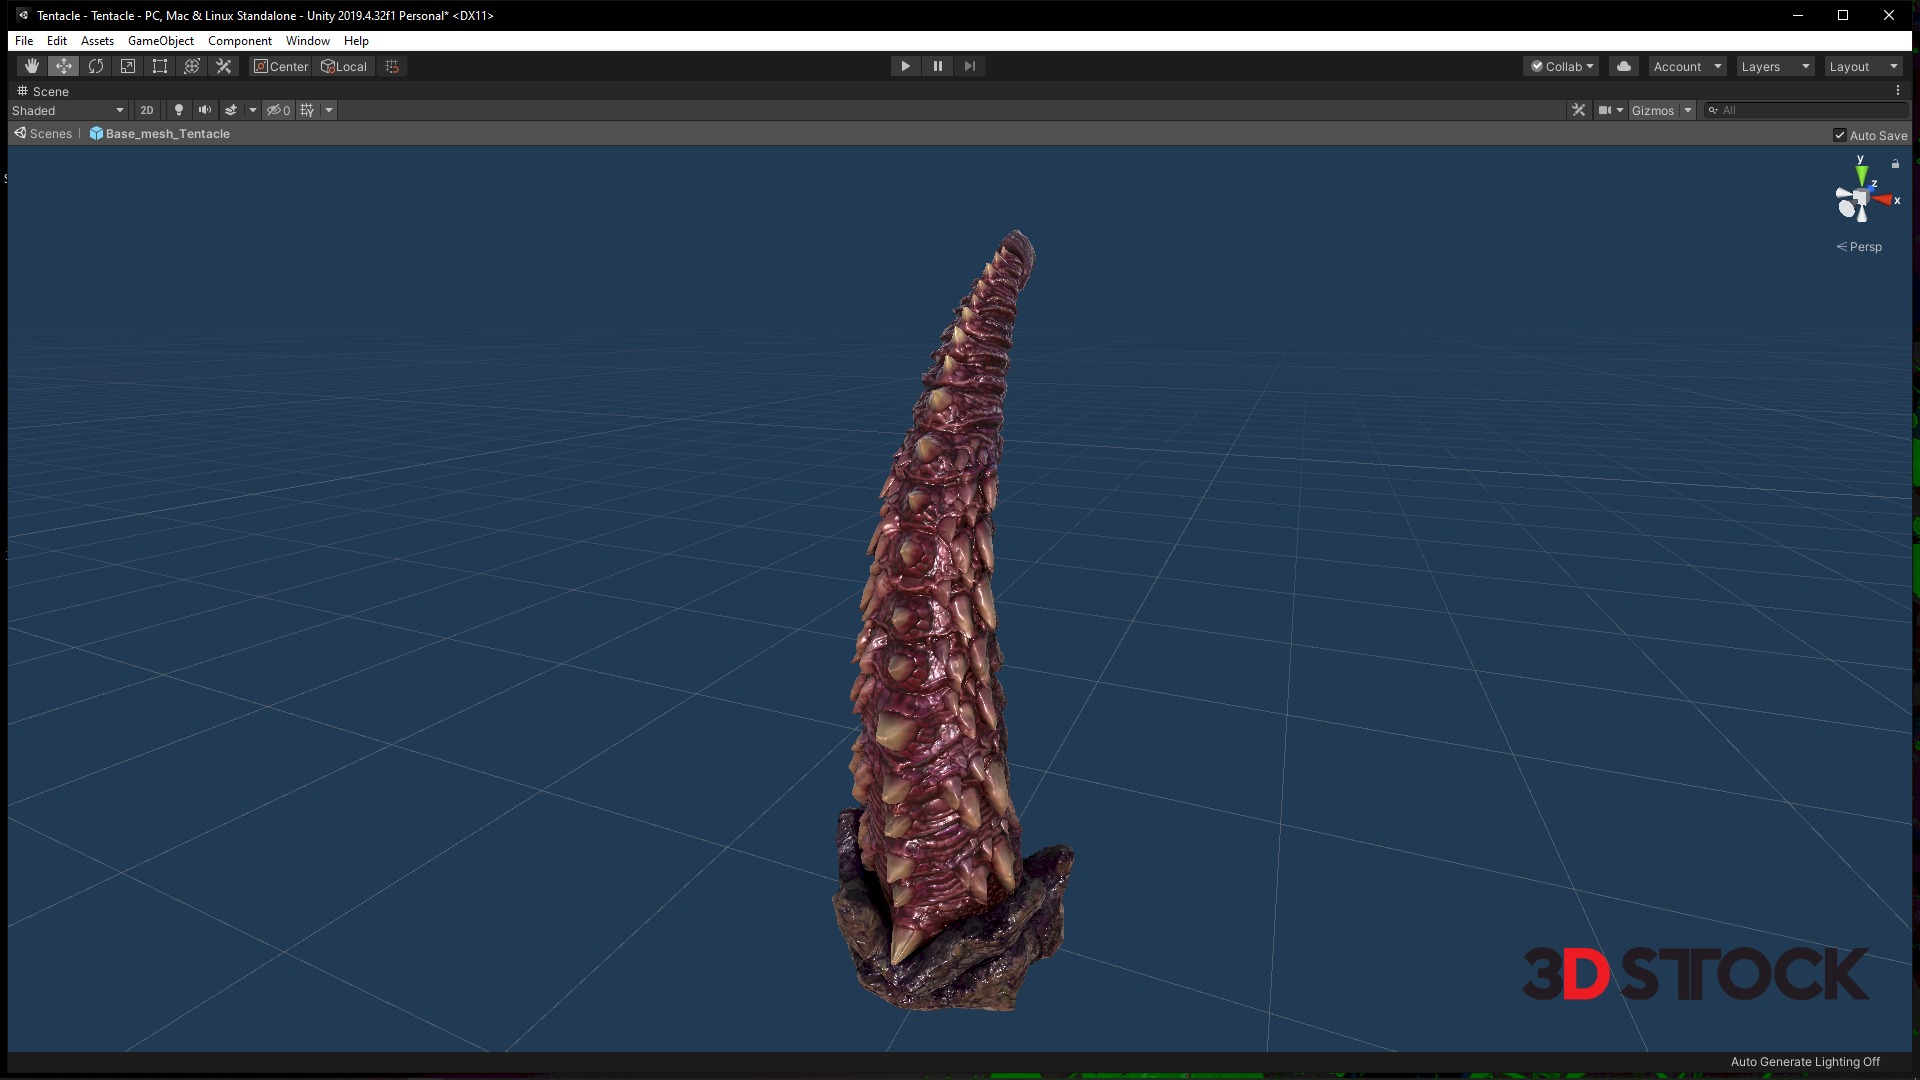Toggle scene lighting bulb icon
Viewport: 1920px width, 1080px height.
(179, 110)
